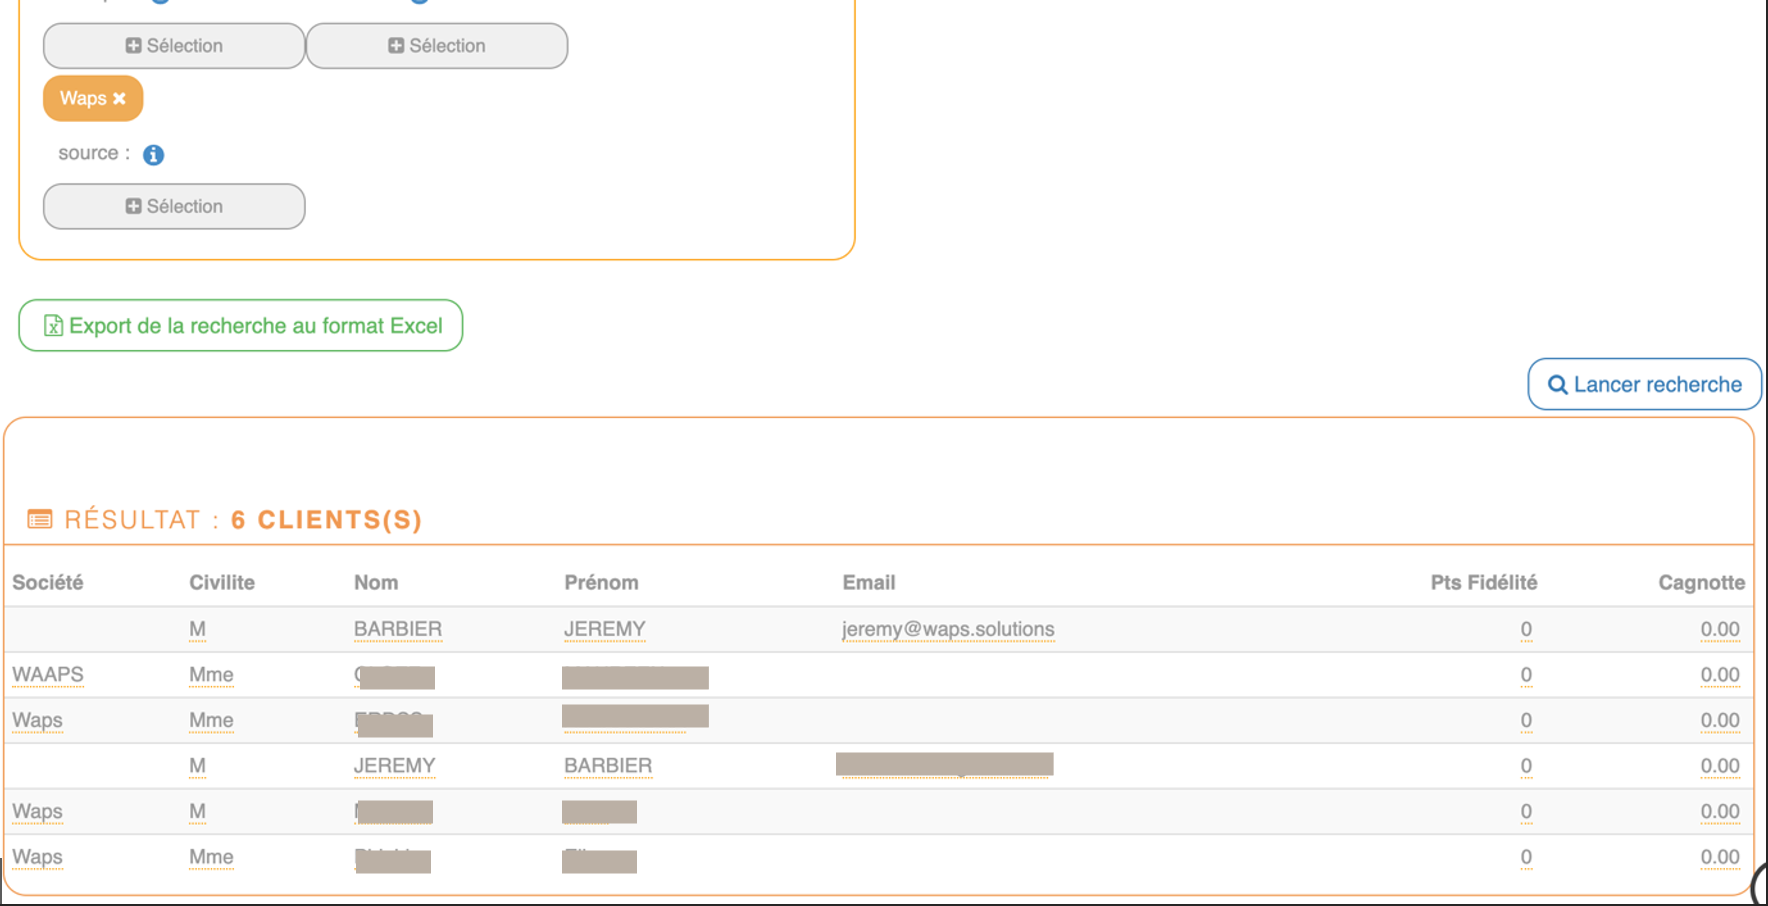Click the list icon beside Résultat heading

point(40,520)
